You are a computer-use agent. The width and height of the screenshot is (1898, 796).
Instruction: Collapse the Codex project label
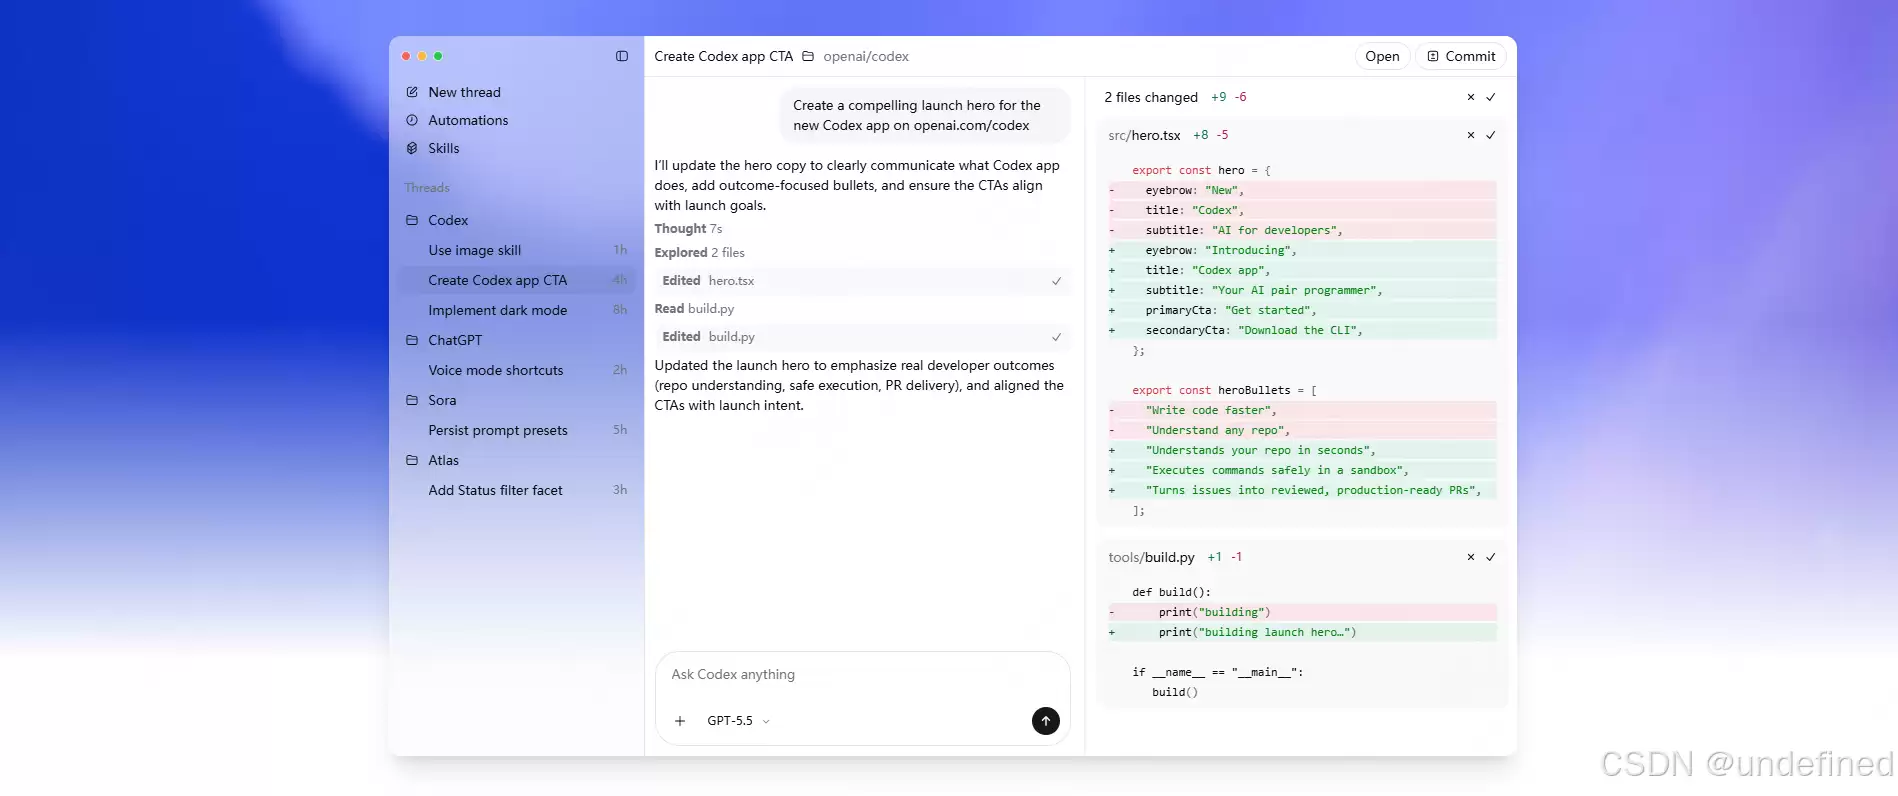click(448, 220)
